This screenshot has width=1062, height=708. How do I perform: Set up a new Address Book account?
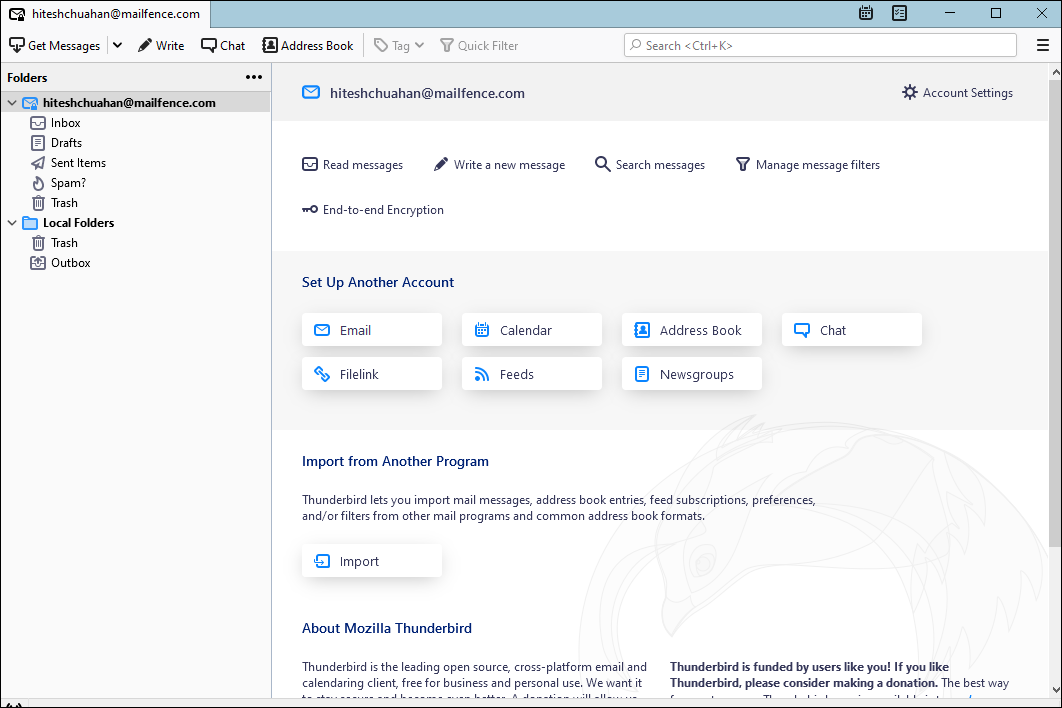point(692,330)
